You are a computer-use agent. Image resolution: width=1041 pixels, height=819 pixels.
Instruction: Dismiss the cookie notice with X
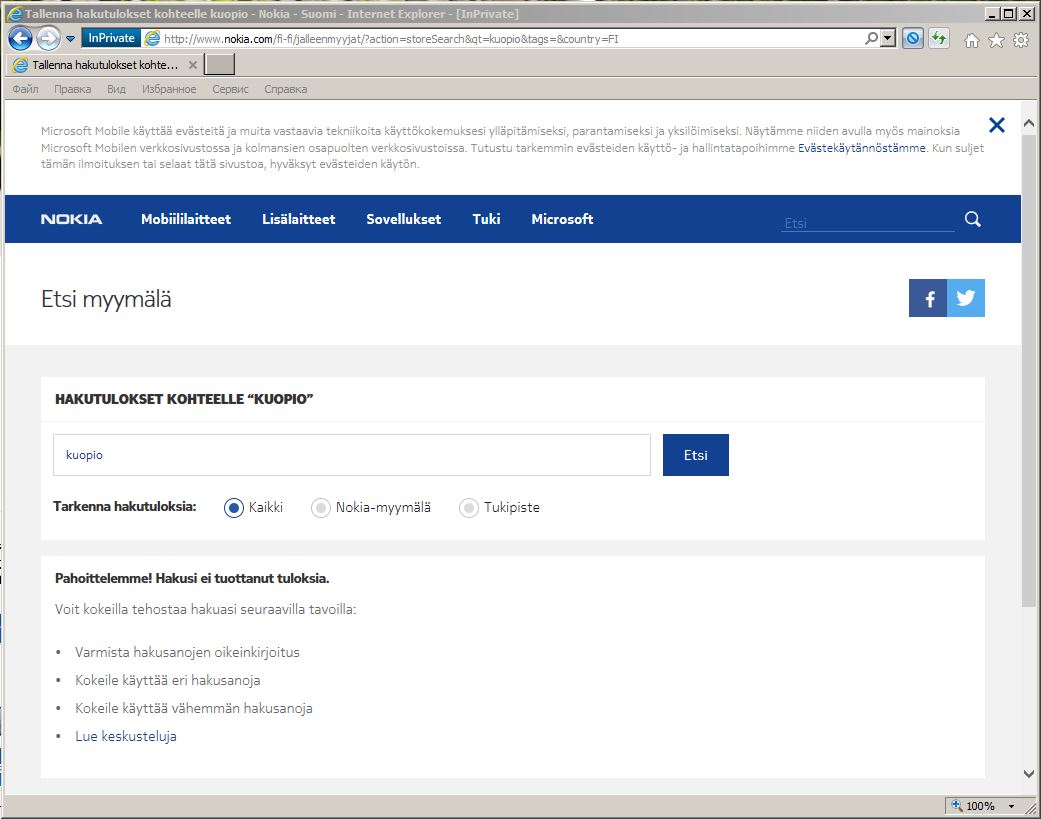996,125
